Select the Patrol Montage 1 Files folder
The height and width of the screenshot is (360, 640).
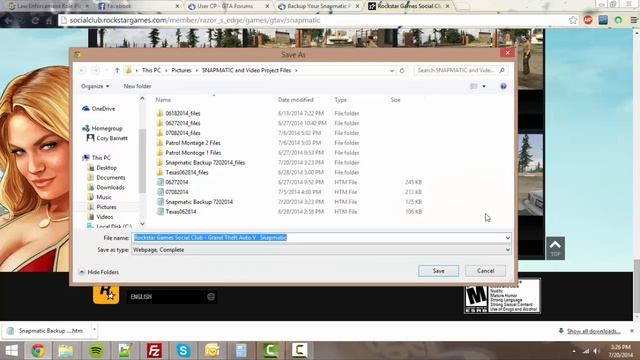pos(193,153)
